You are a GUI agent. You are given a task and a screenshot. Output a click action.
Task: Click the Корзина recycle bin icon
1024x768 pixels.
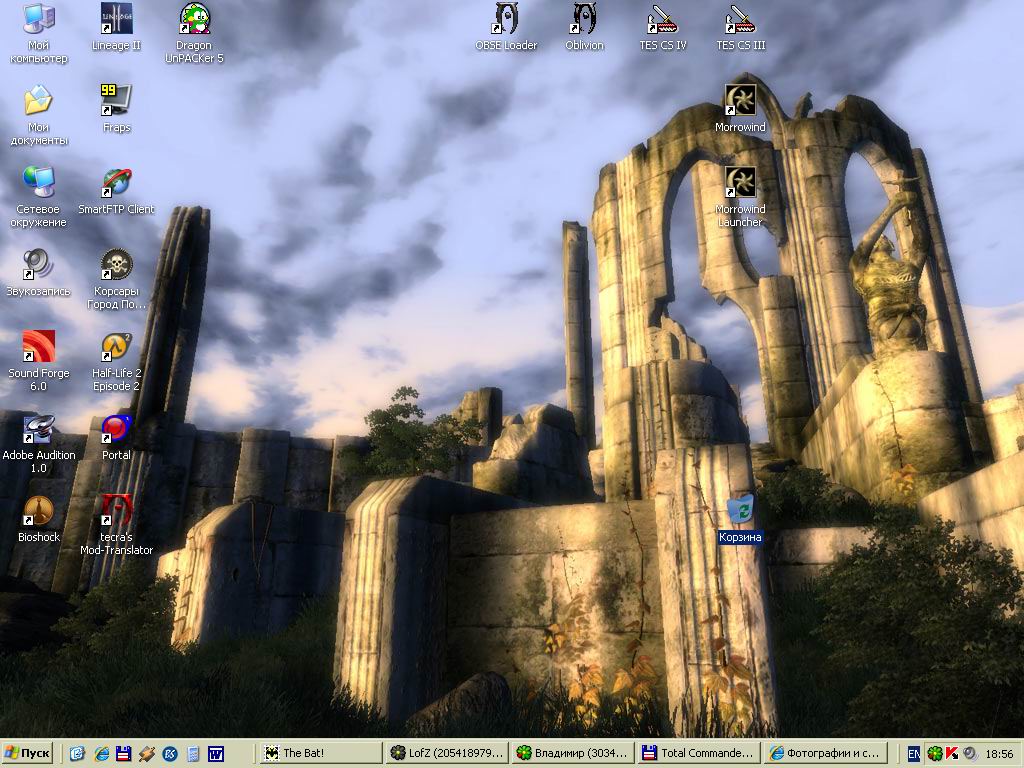click(740, 519)
